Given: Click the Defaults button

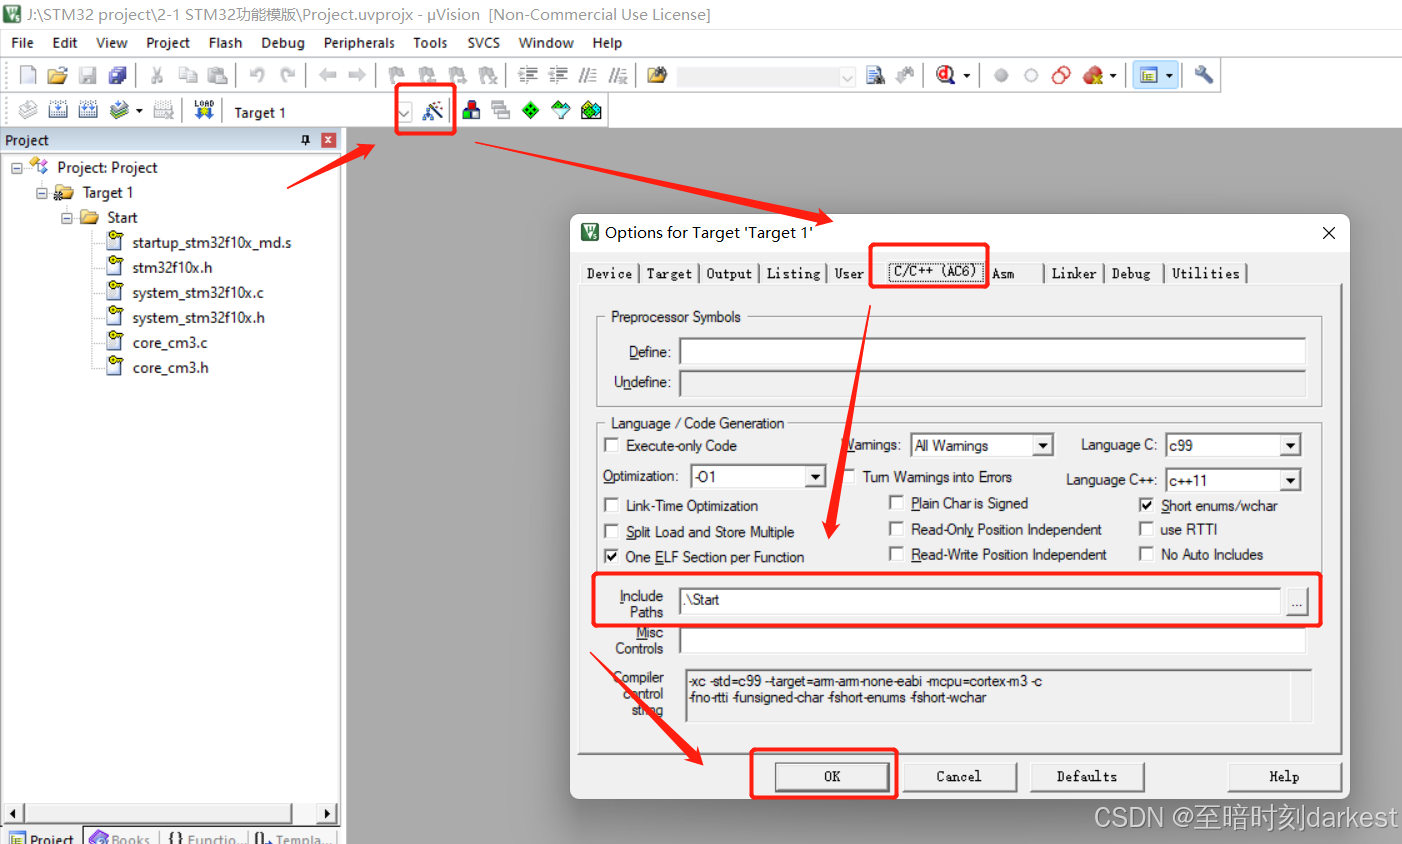Looking at the screenshot, I should coord(1087,776).
